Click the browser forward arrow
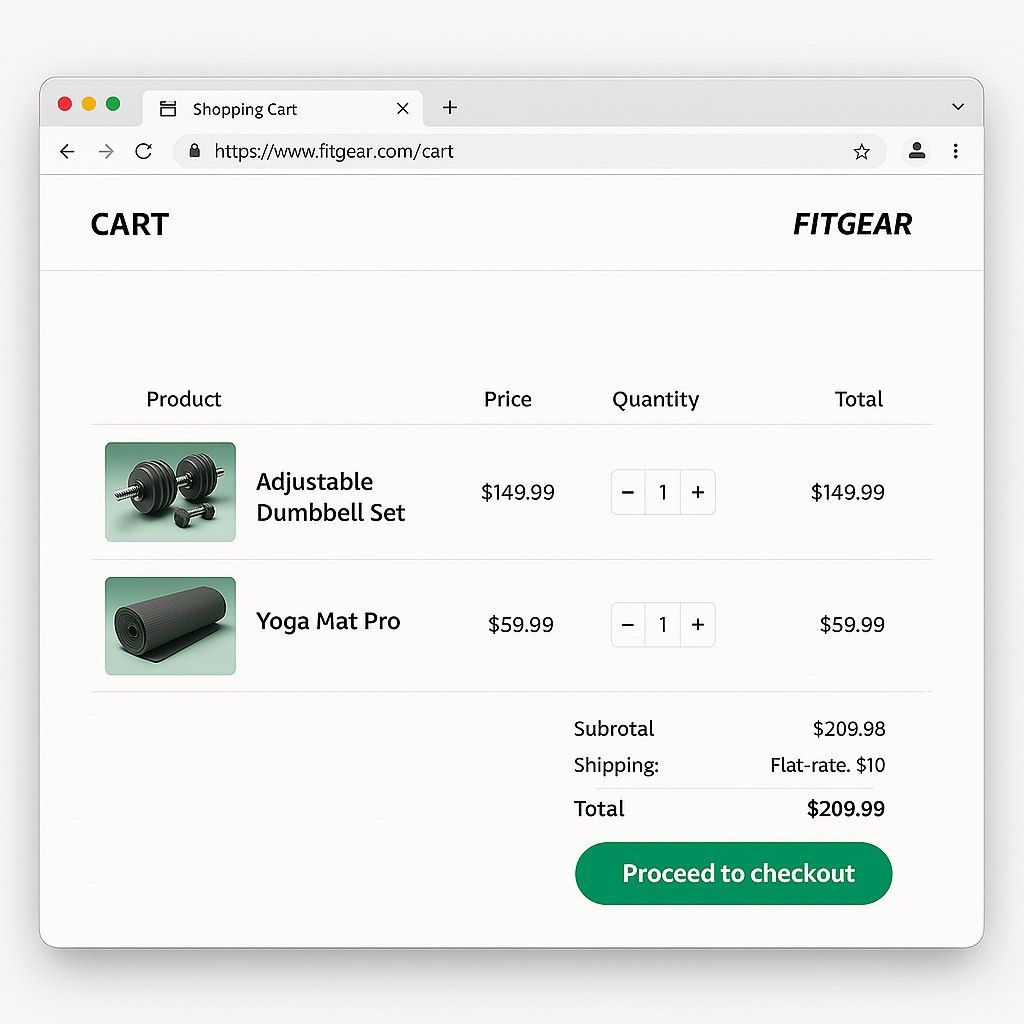The height and width of the screenshot is (1024, 1024). pos(105,152)
